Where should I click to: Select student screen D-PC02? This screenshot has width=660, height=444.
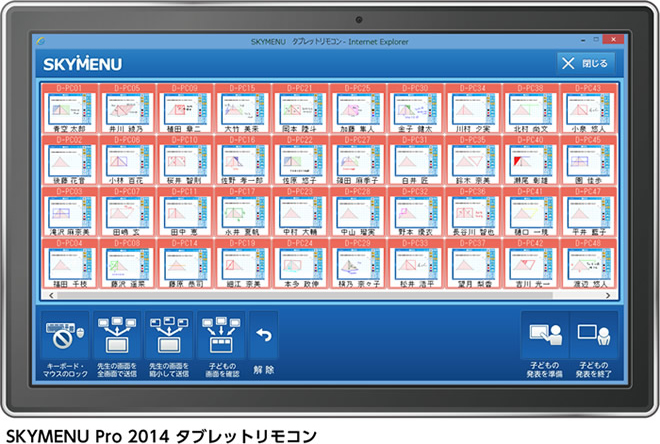(69, 160)
